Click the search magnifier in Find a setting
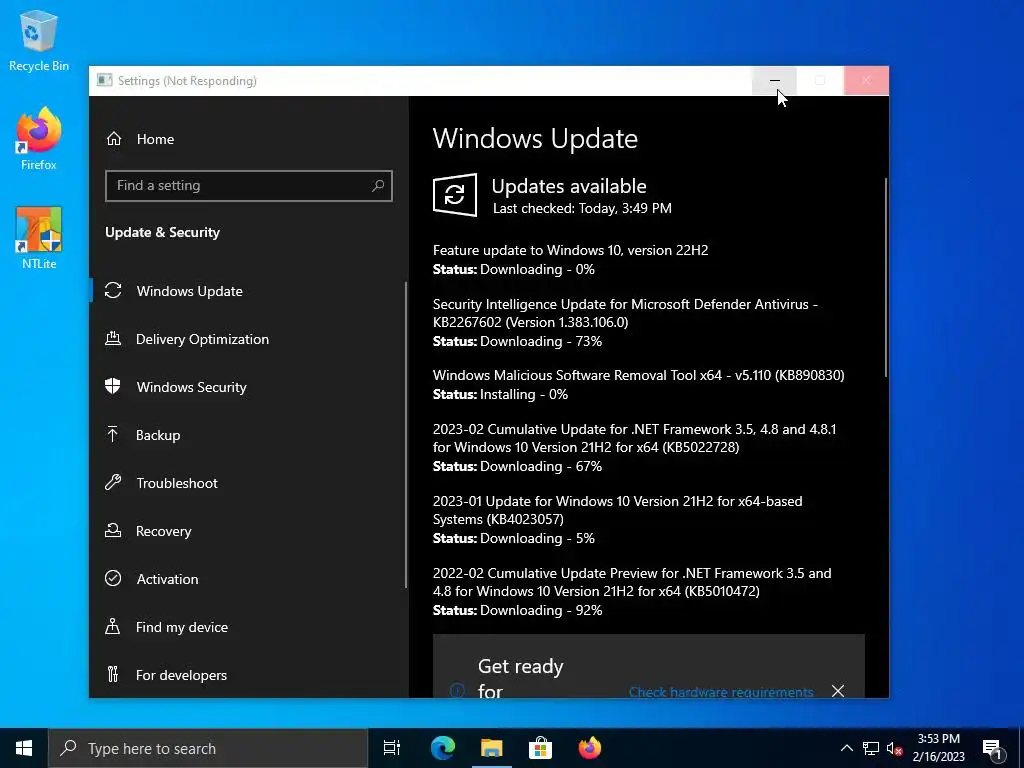Screen dimensions: 1024x768 pyautogui.click(x=377, y=185)
